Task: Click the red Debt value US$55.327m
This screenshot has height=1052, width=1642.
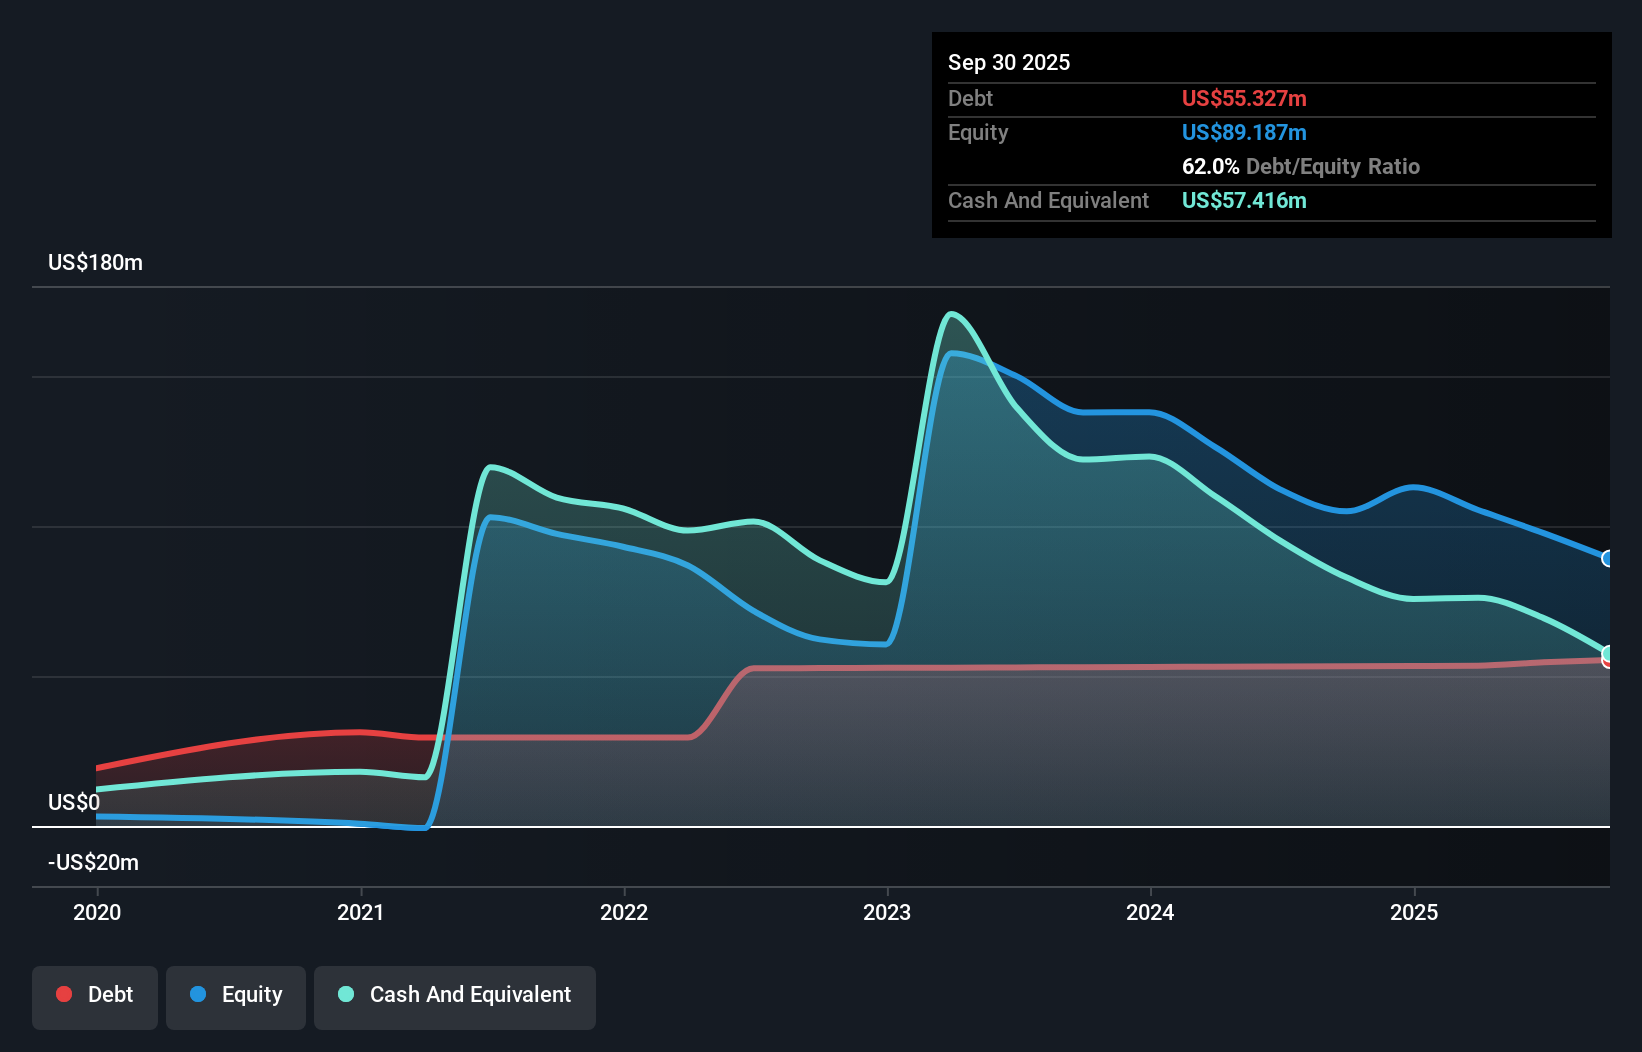Action: pos(1244,98)
